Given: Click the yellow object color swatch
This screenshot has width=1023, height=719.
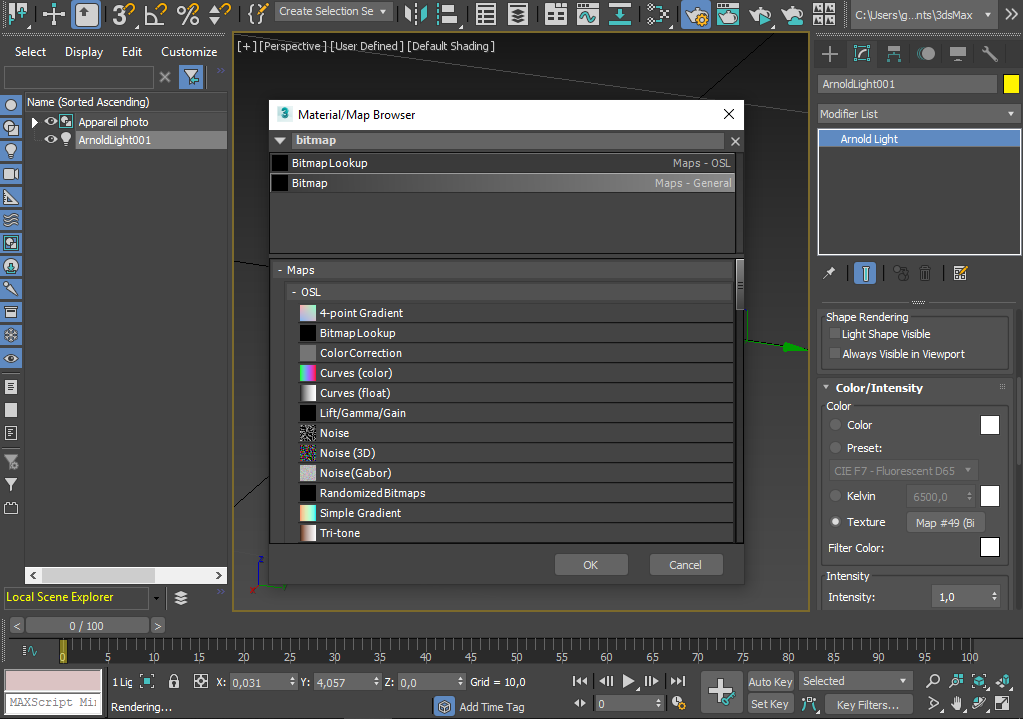Looking at the screenshot, I should [1011, 84].
